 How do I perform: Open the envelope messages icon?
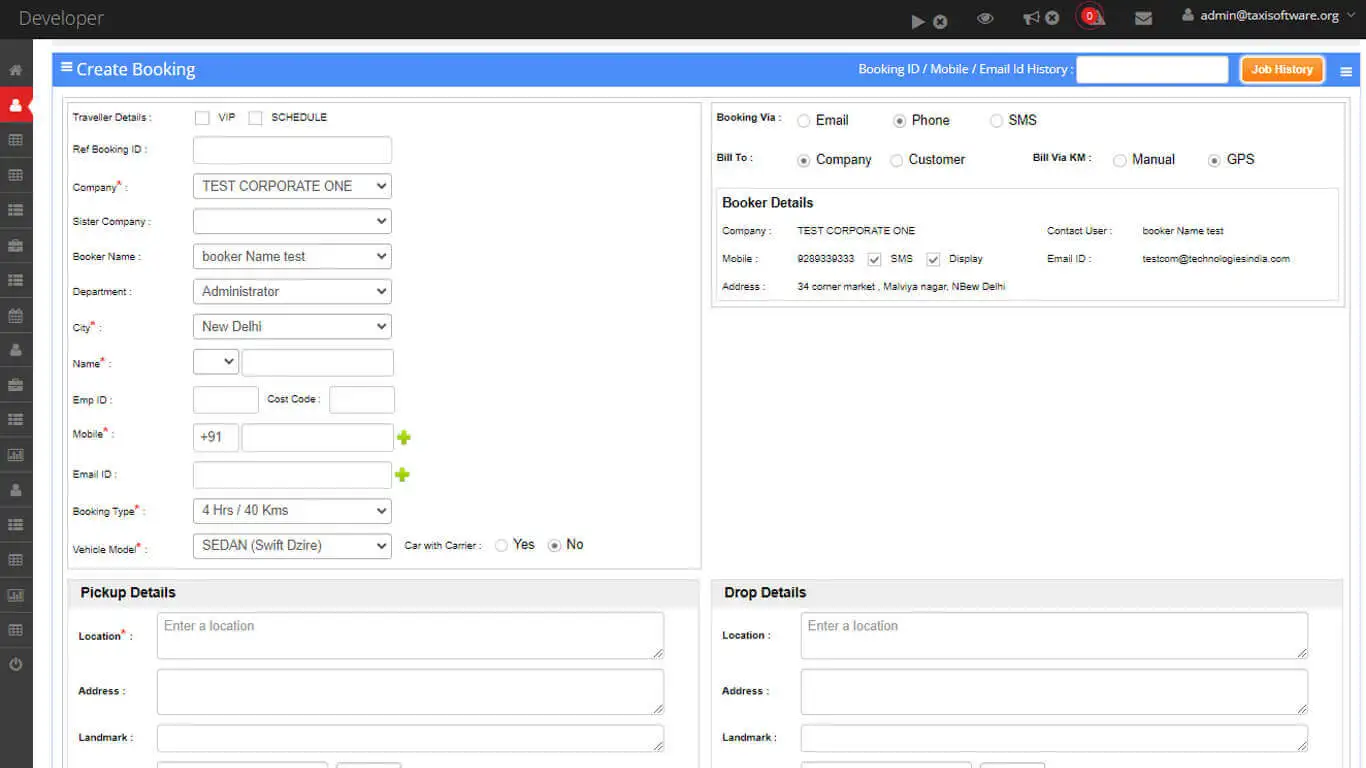1143,18
